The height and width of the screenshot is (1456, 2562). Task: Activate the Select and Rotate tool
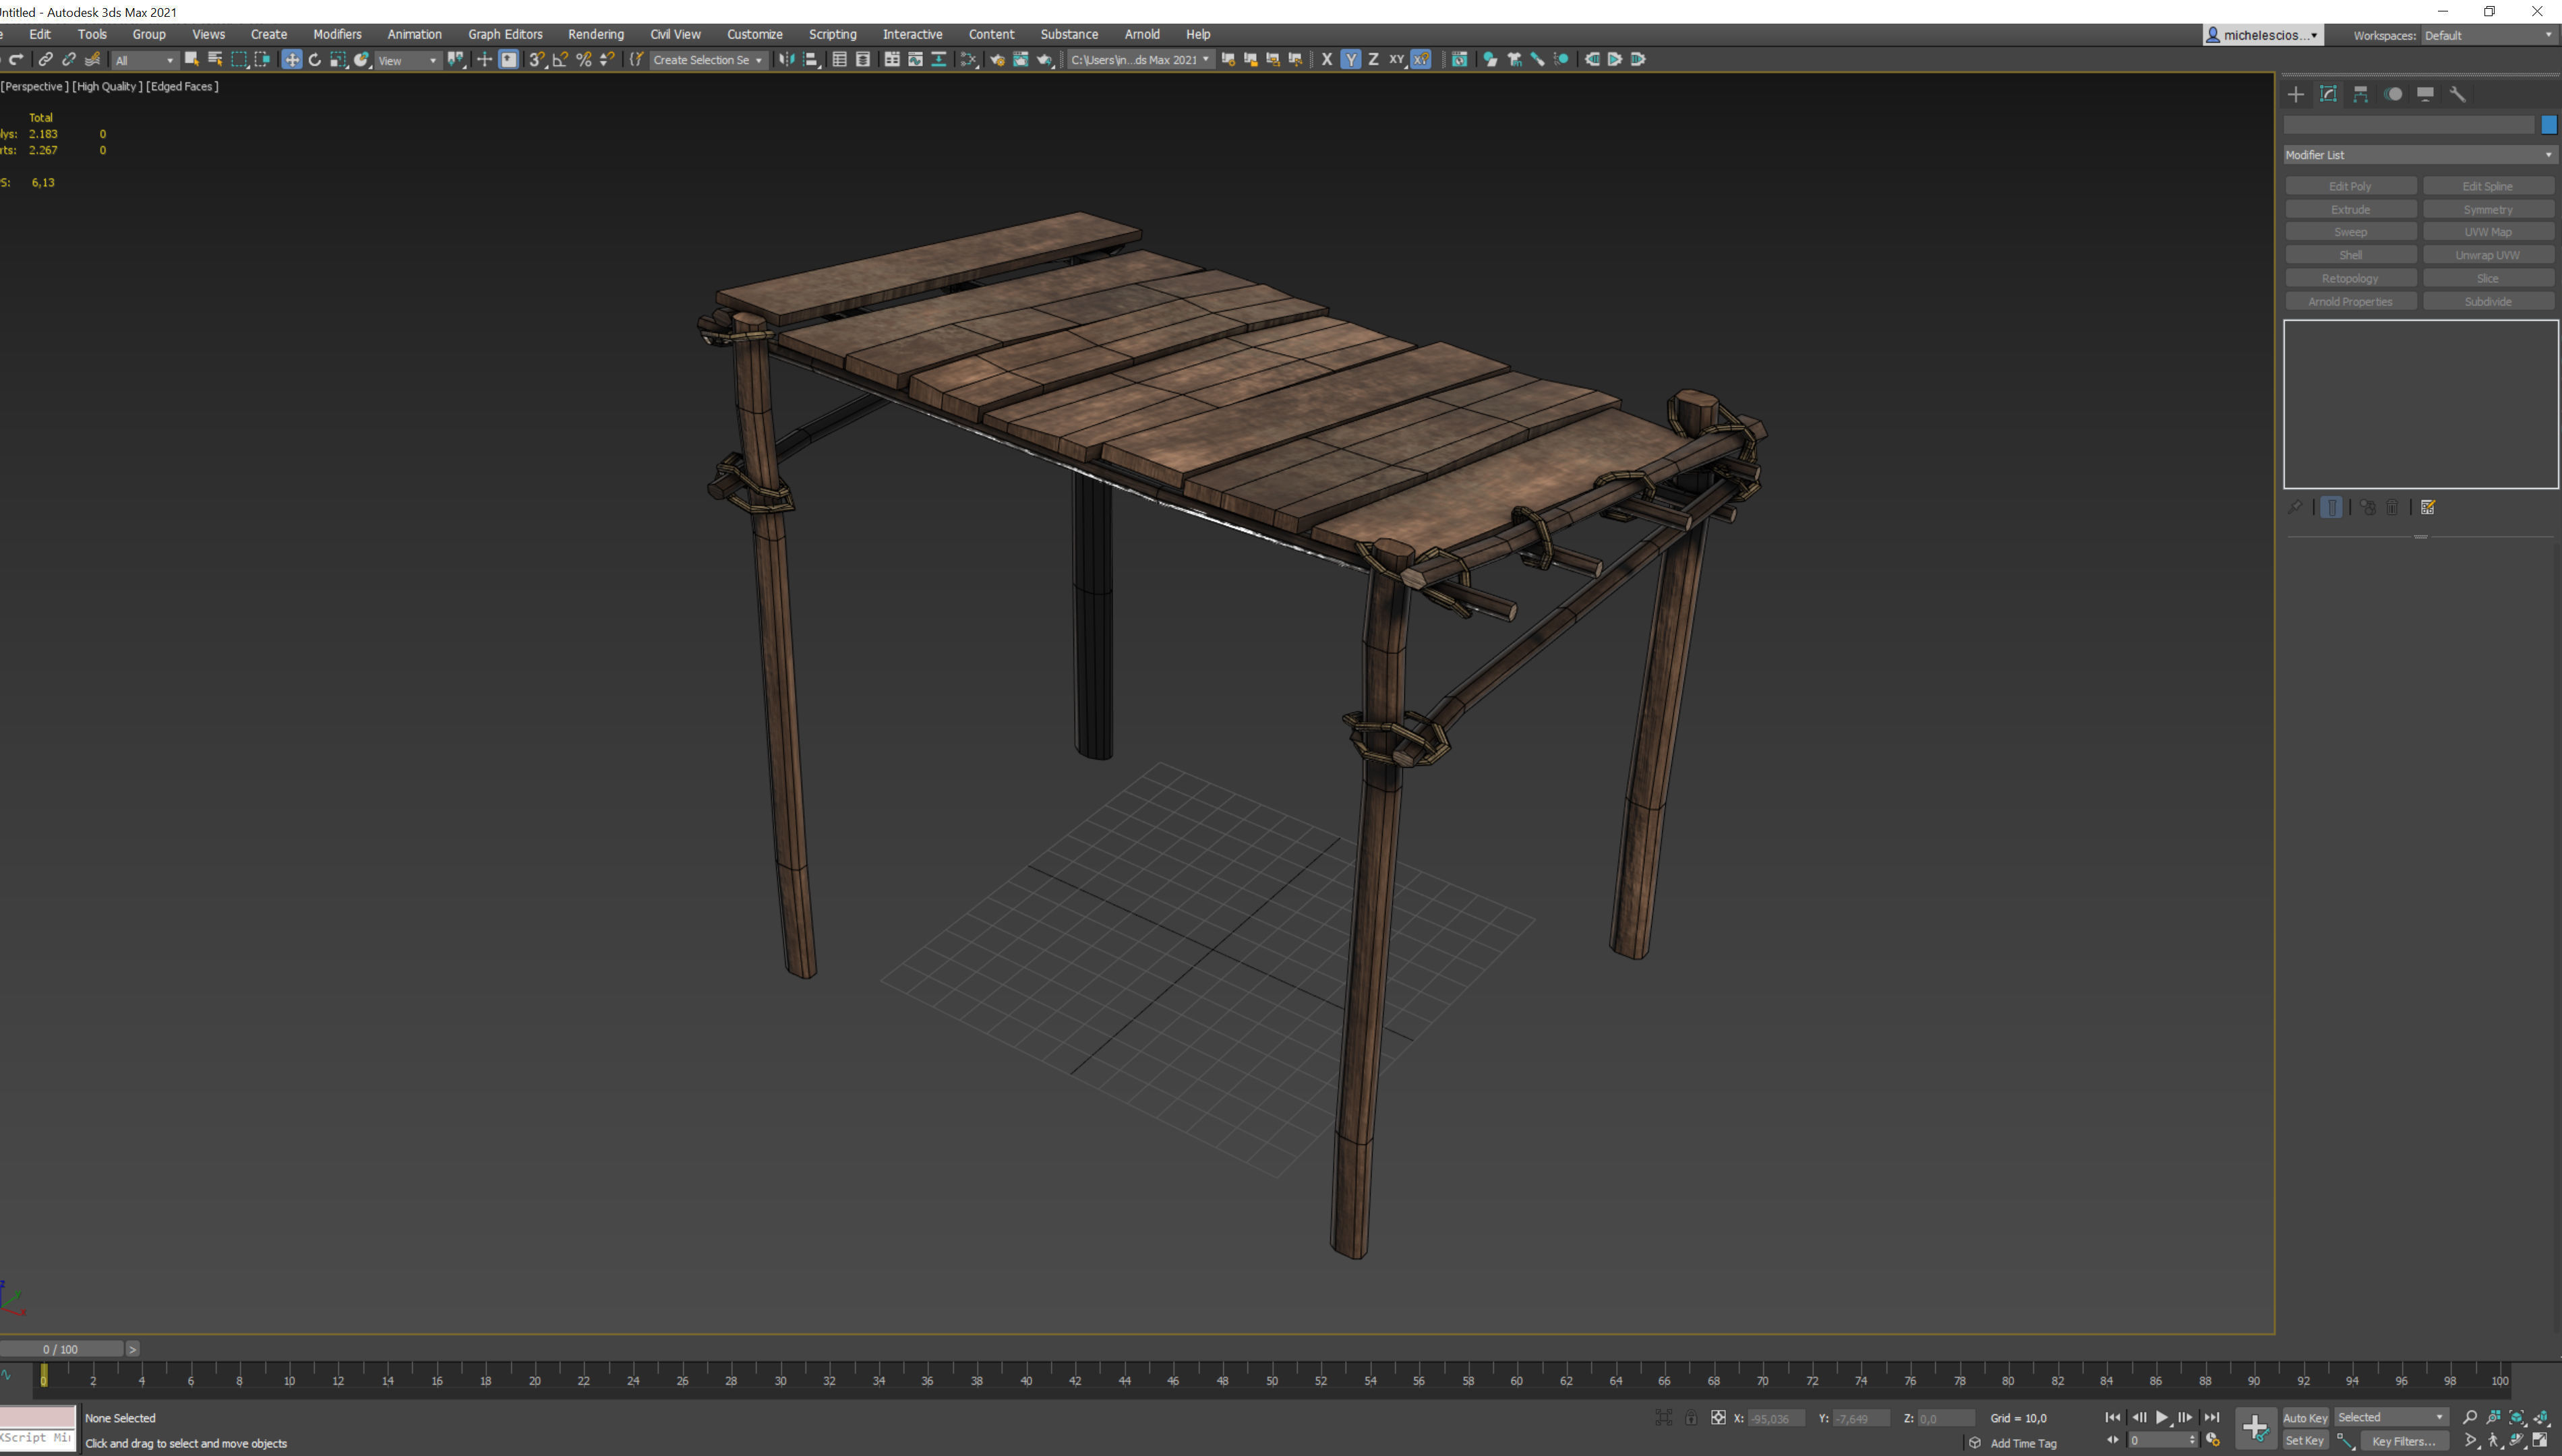[x=315, y=60]
